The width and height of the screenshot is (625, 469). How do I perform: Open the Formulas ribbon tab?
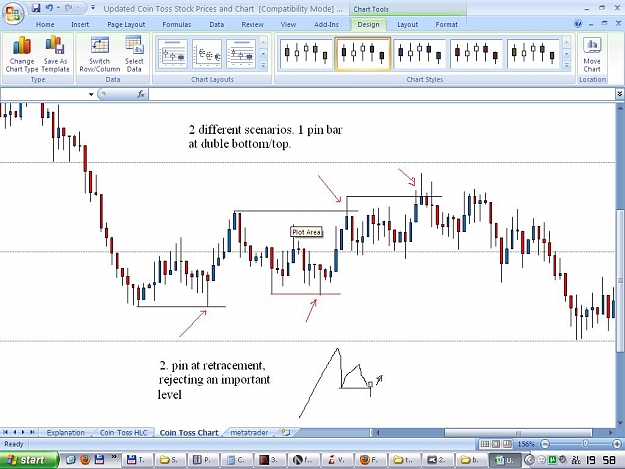tap(177, 25)
